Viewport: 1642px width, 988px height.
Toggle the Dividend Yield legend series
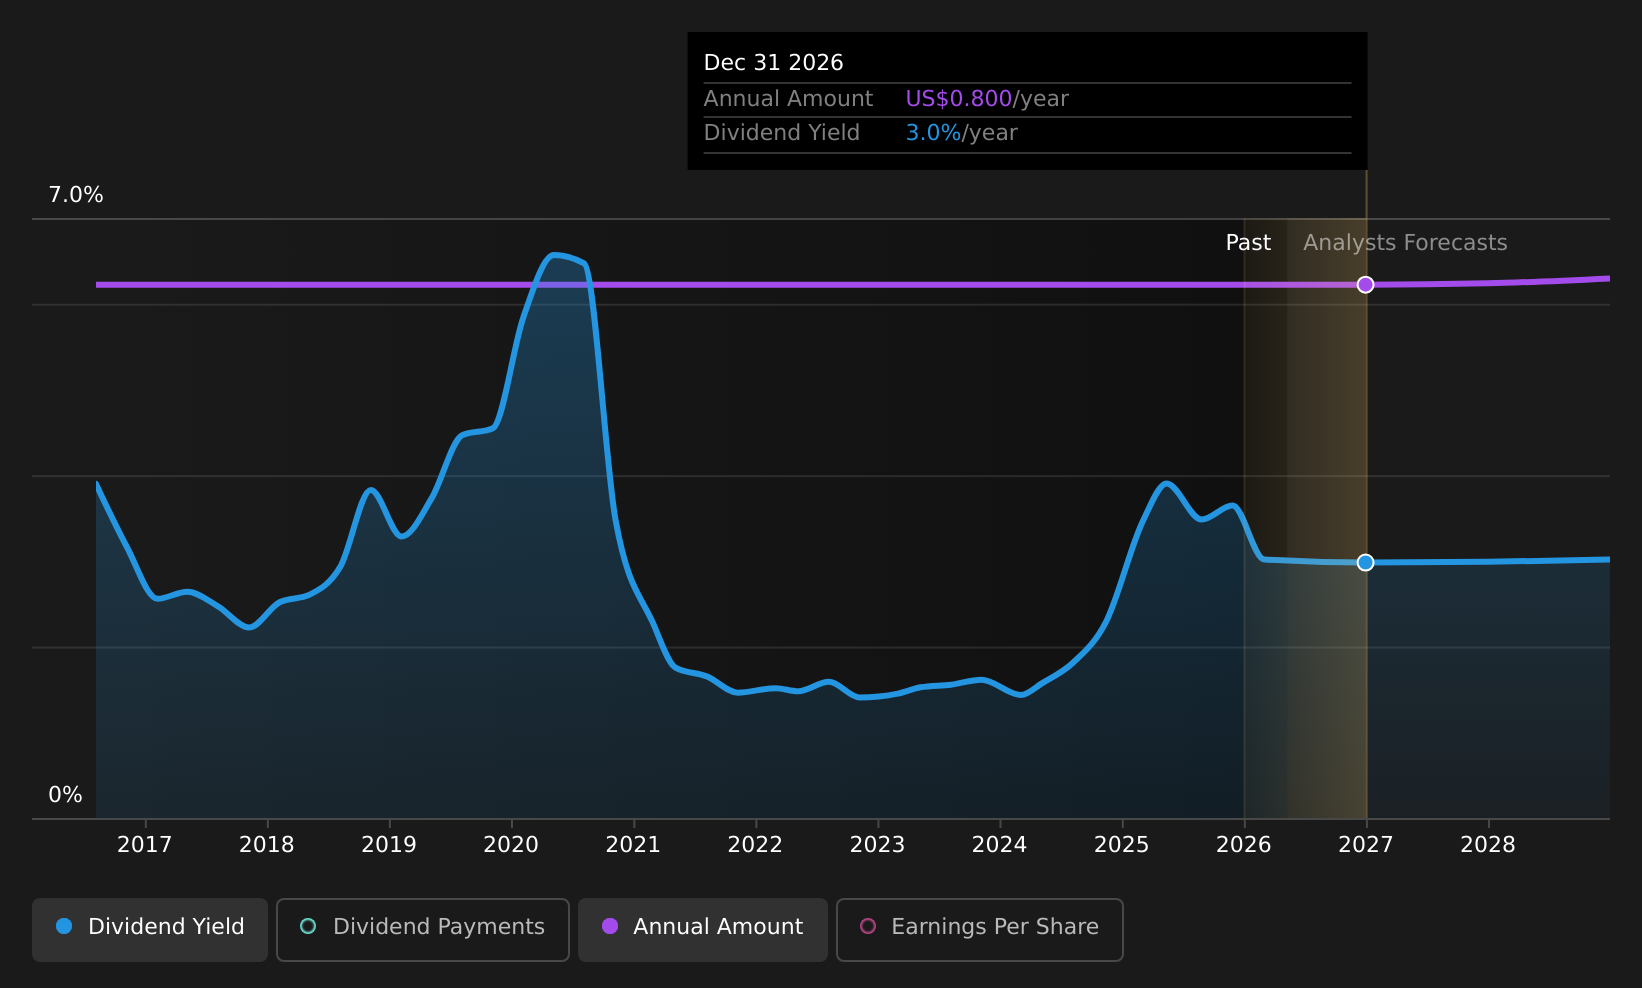coord(150,929)
